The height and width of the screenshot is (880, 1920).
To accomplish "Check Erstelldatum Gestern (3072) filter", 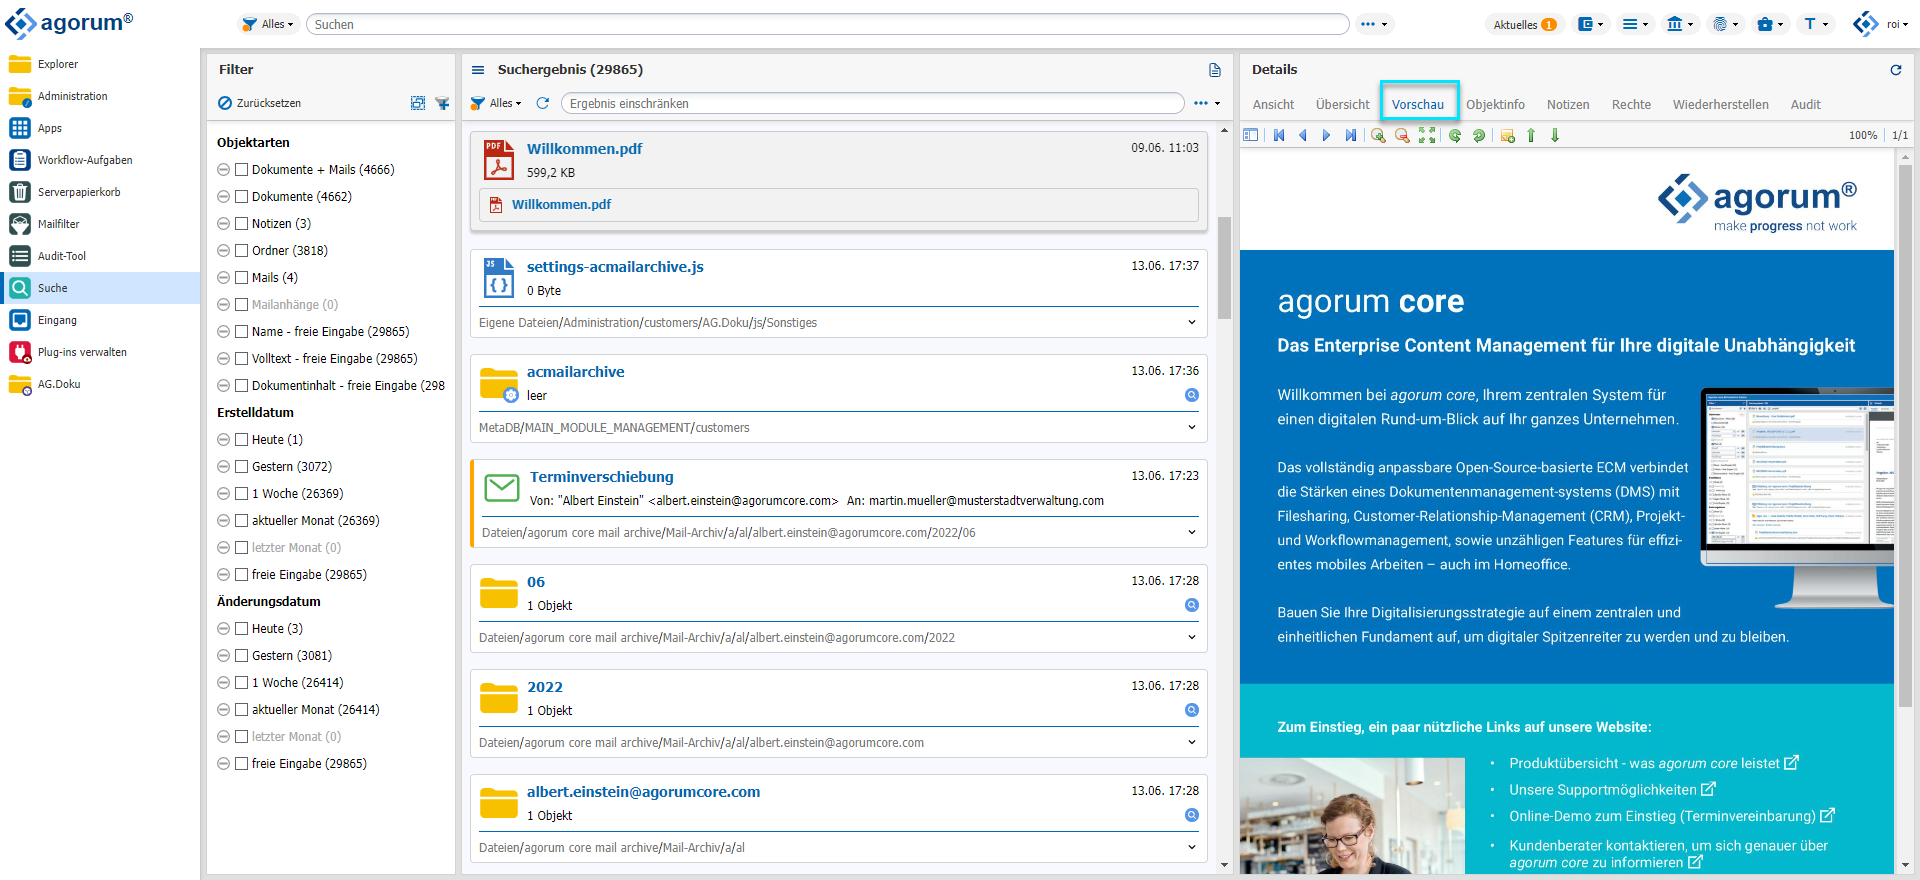I will 241,467.
